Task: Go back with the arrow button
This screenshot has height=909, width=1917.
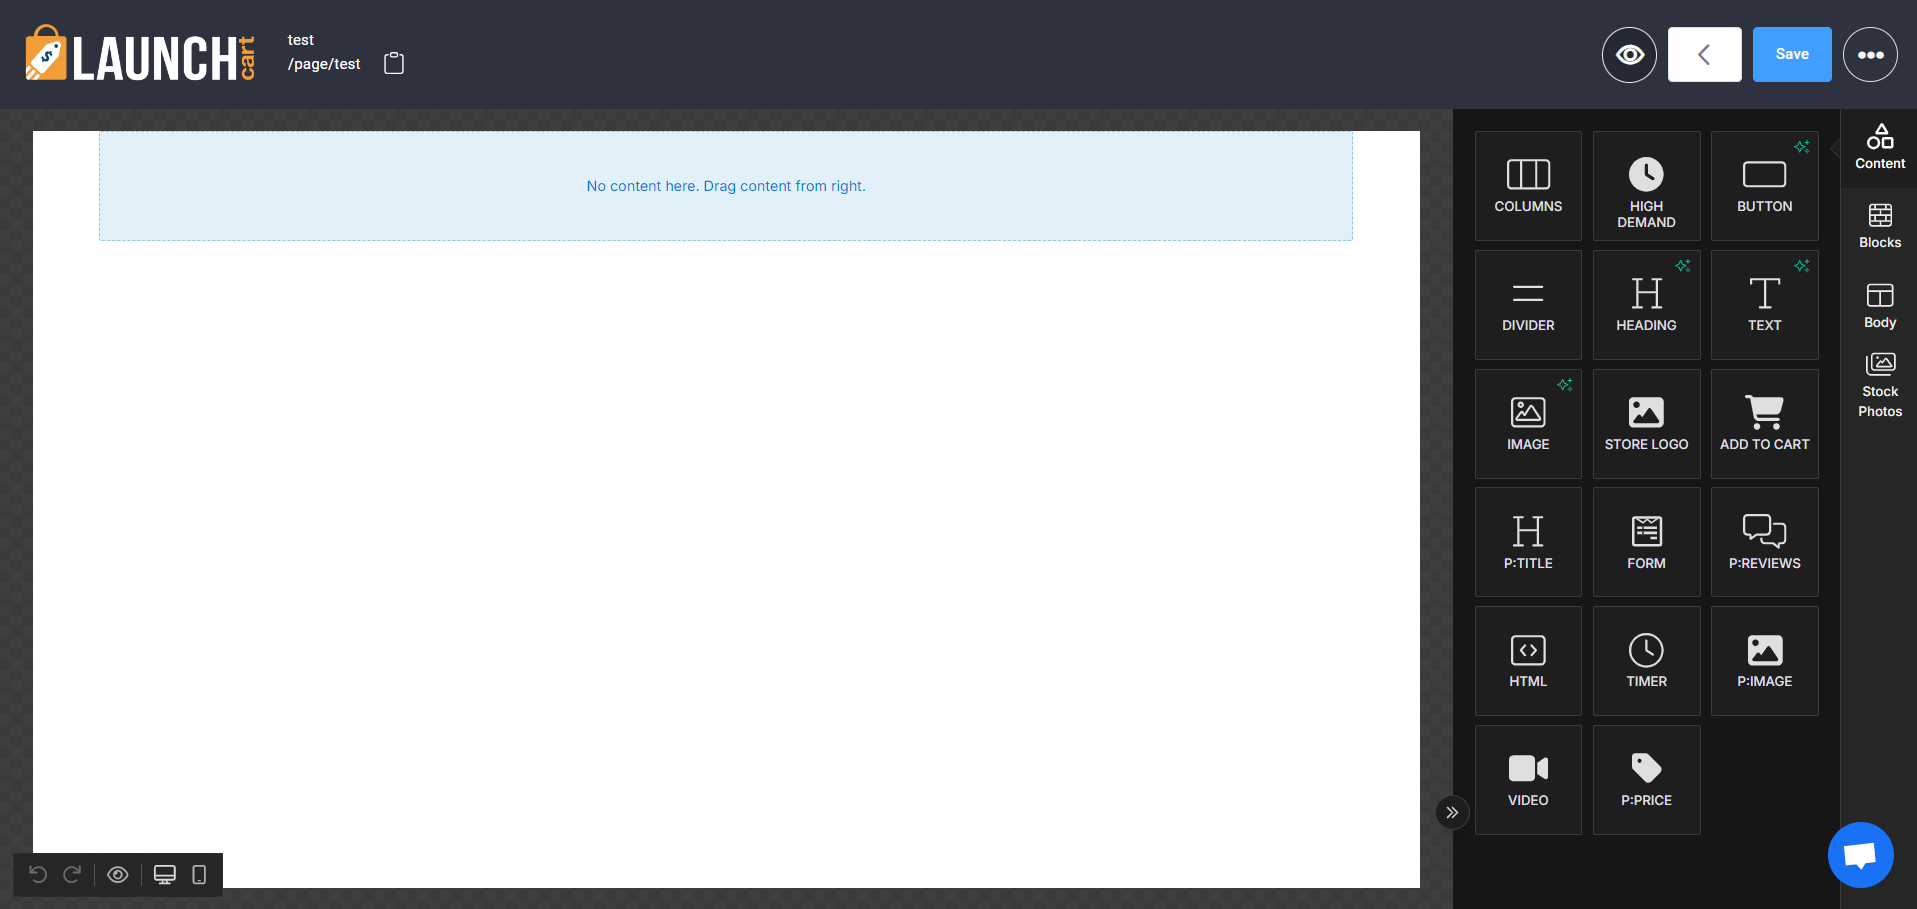Action: click(1704, 54)
